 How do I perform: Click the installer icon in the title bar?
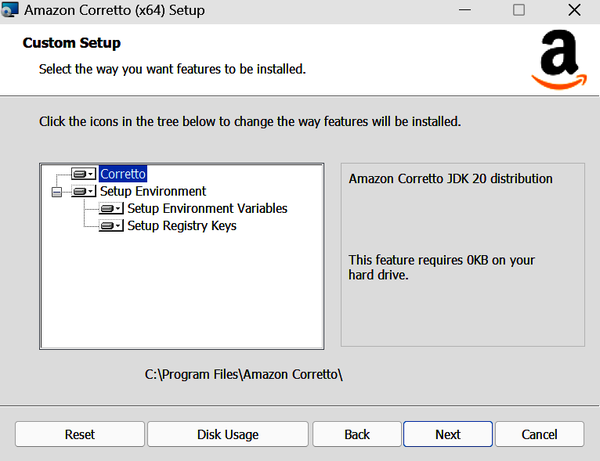(9, 10)
